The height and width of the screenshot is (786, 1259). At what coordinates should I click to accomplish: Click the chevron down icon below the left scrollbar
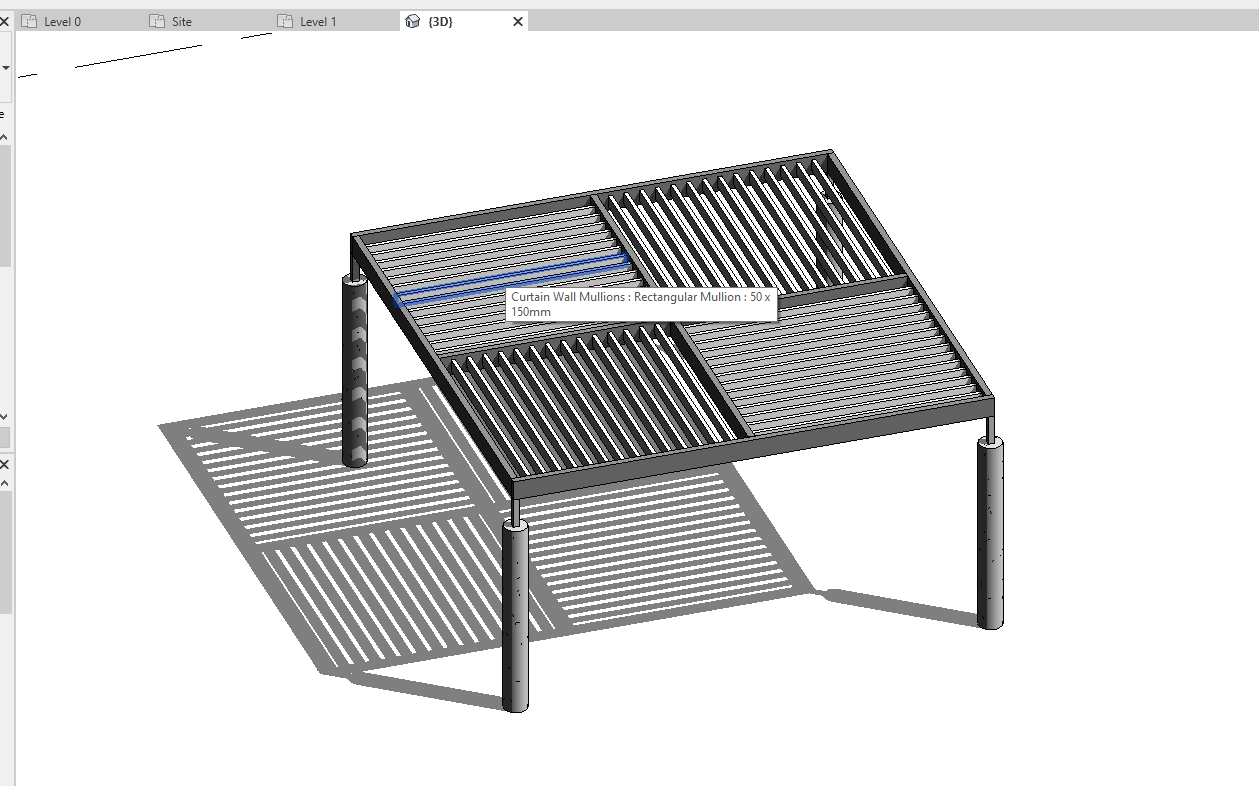[x=5, y=418]
